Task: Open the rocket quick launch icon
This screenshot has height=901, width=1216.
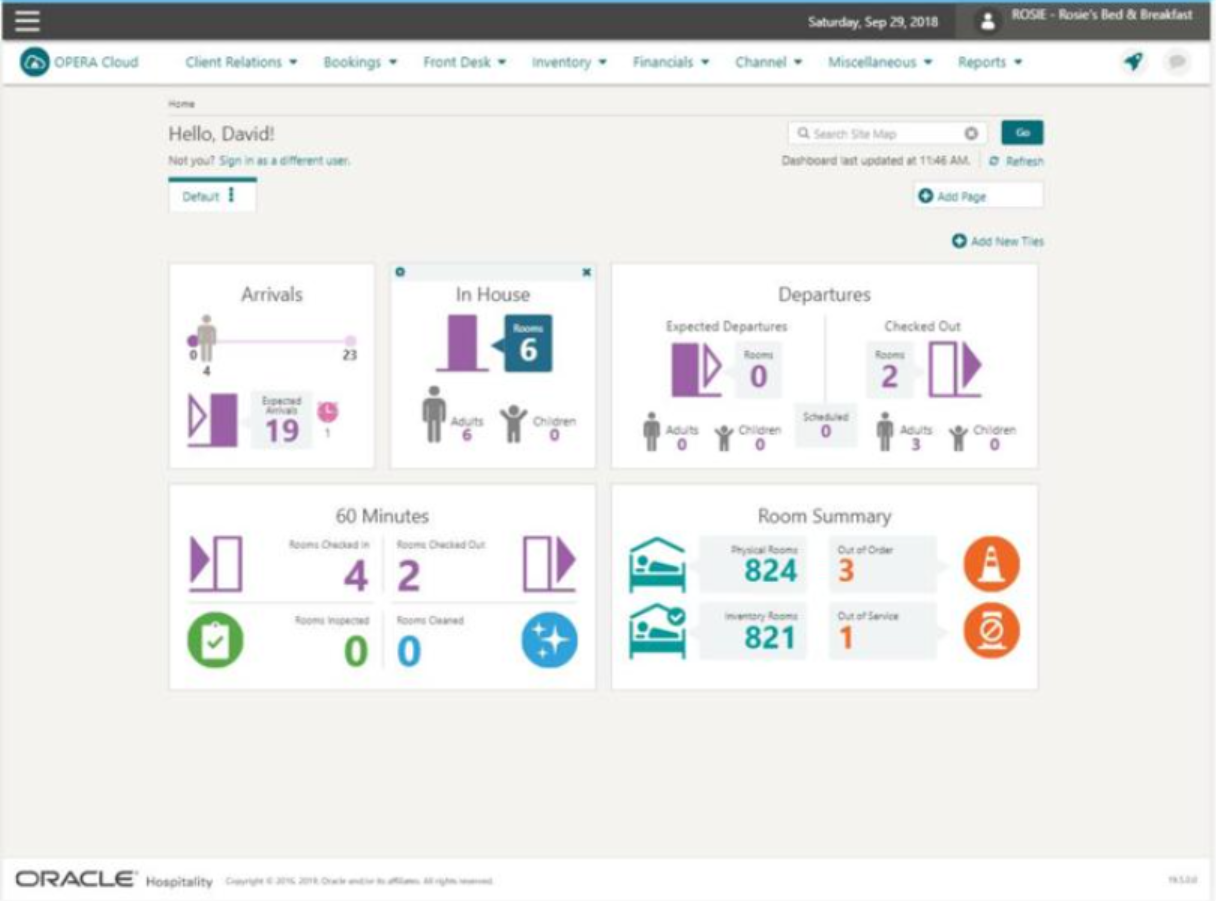Action: [x=1133, y=62]
